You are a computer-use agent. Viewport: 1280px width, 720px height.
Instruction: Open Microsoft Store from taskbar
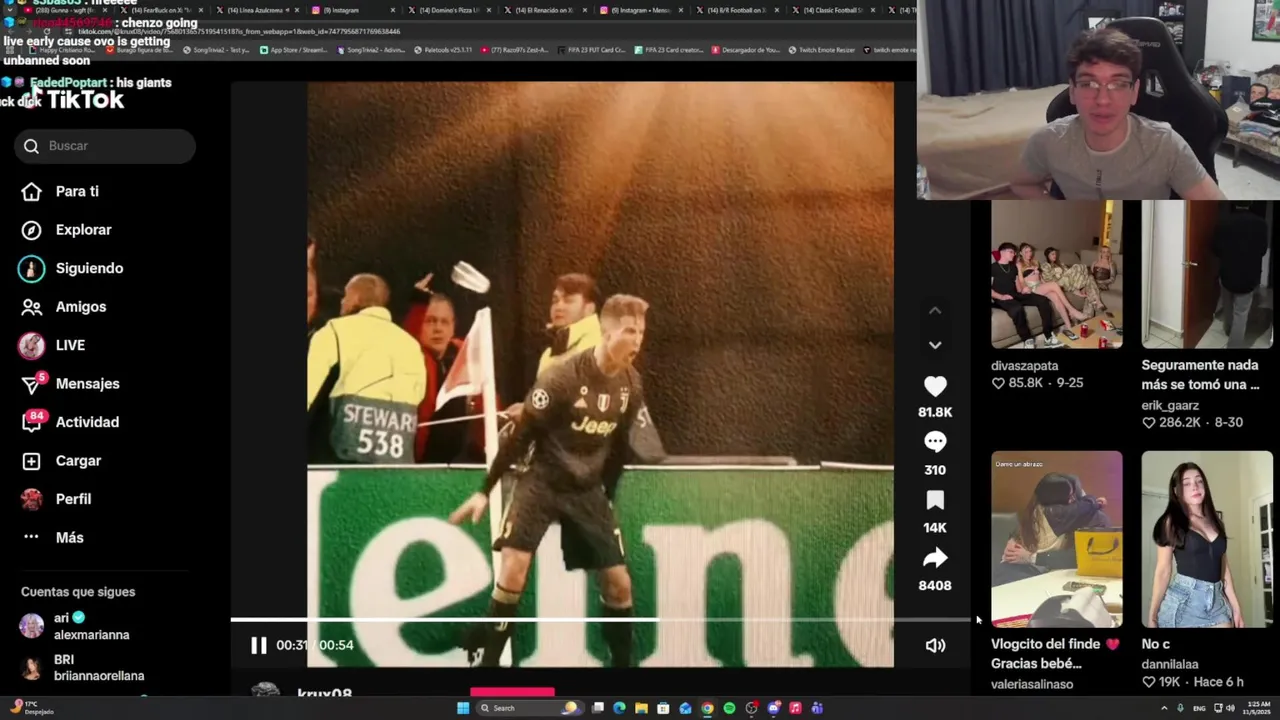pyautogui.click(x=663, y=708)
